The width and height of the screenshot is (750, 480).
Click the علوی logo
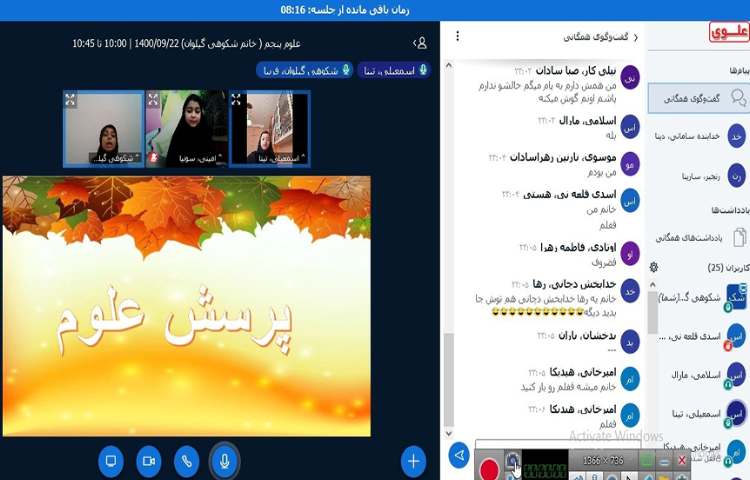coord(729,32)
